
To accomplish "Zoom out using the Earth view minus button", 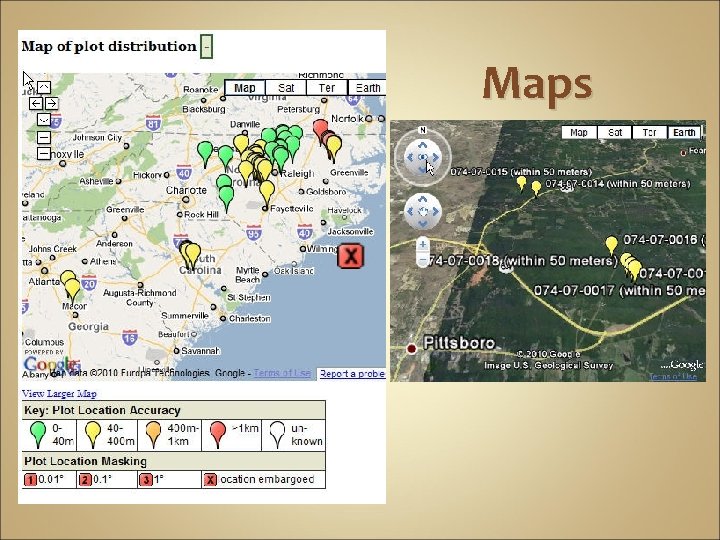I will pyautogui.click(x=423, y=260).
